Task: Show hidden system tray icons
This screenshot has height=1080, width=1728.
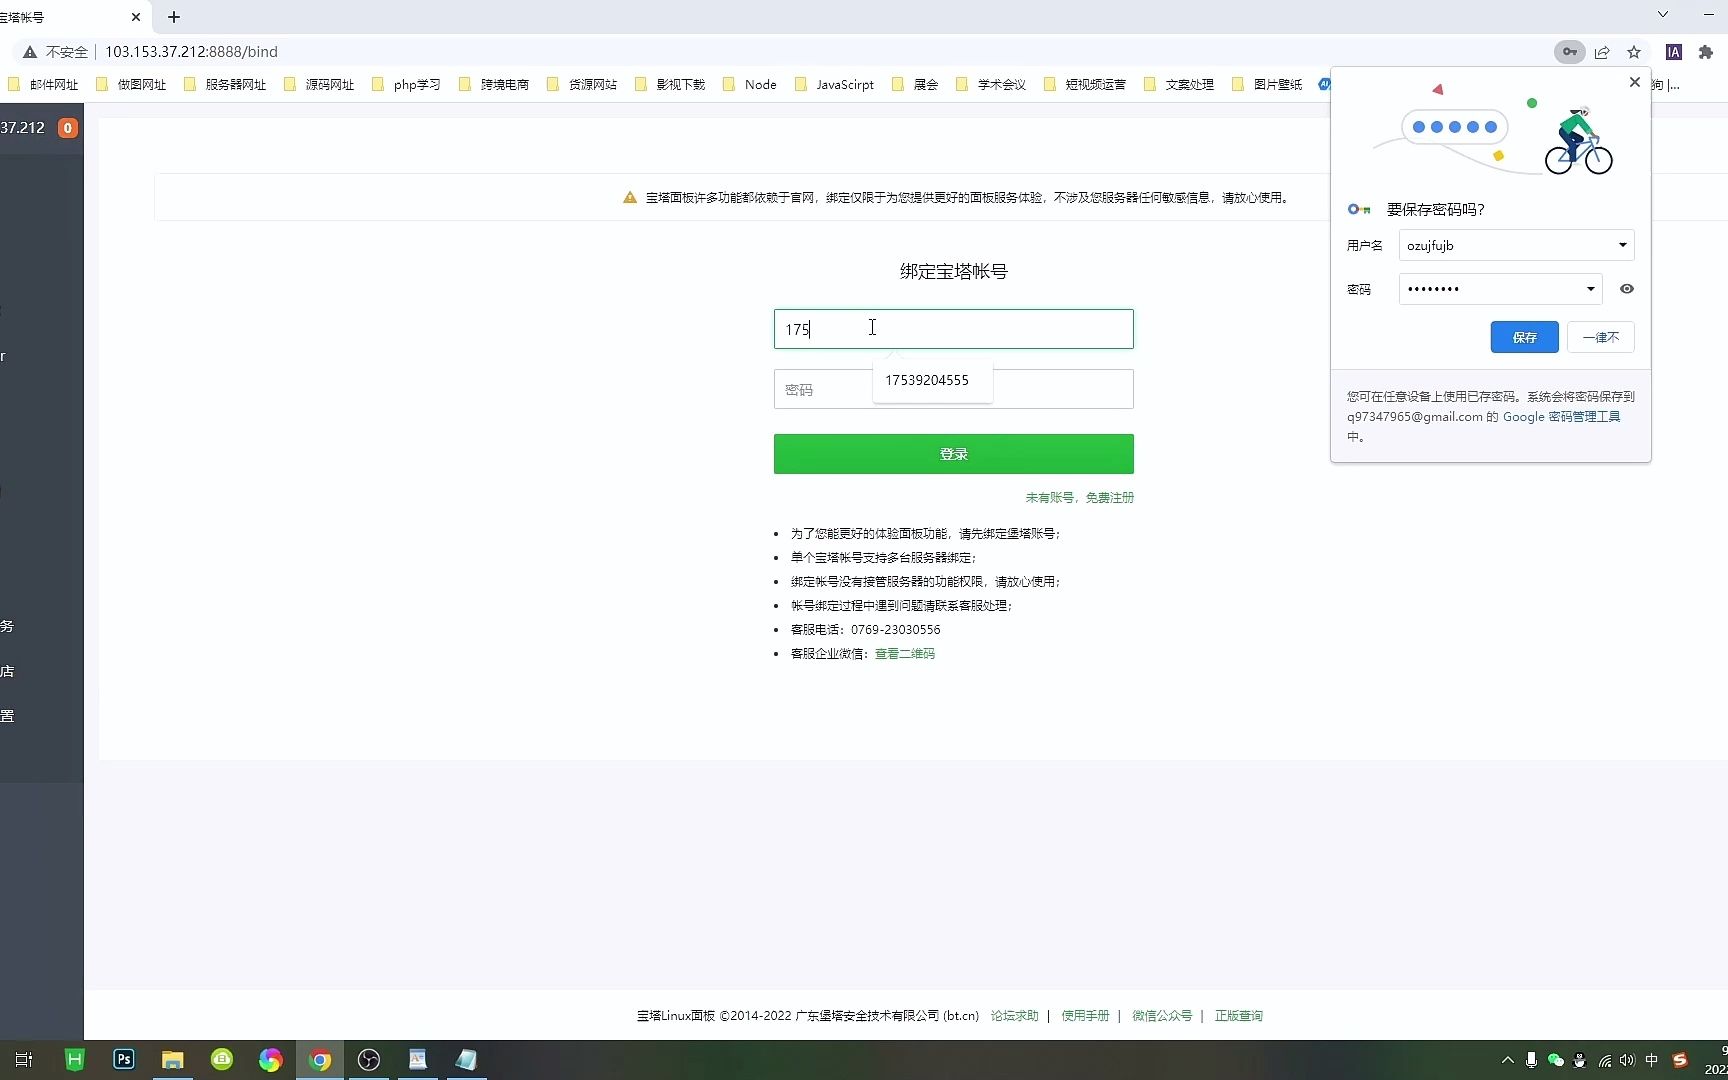Action: [x=1508, y=1060]
